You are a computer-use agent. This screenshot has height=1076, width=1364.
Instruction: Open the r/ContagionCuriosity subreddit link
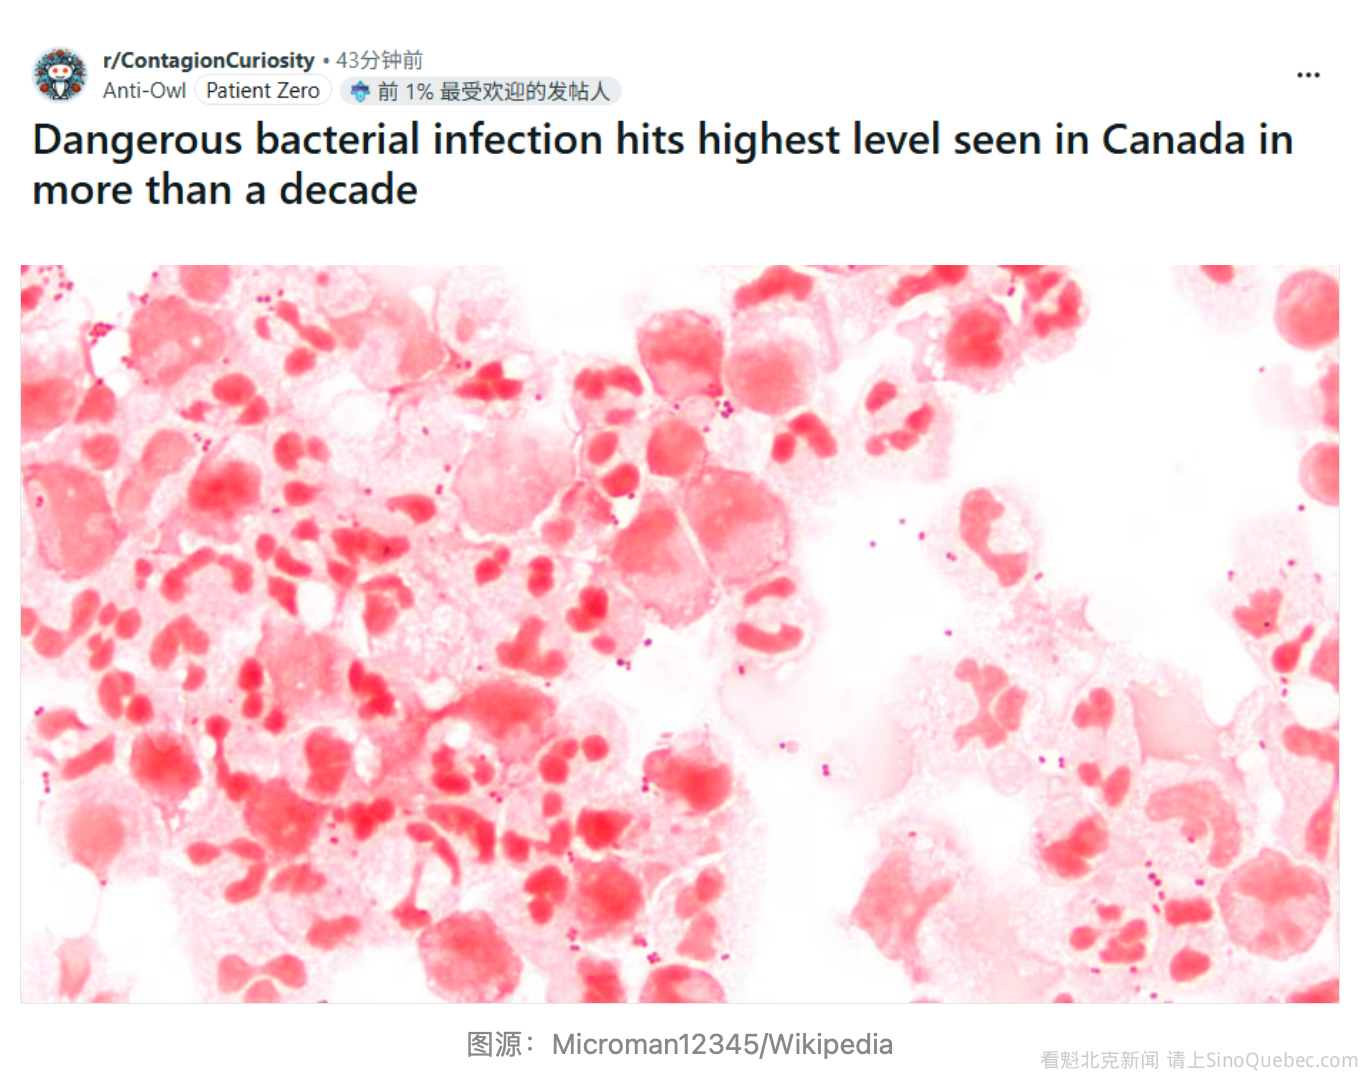[x=208, y=60]
